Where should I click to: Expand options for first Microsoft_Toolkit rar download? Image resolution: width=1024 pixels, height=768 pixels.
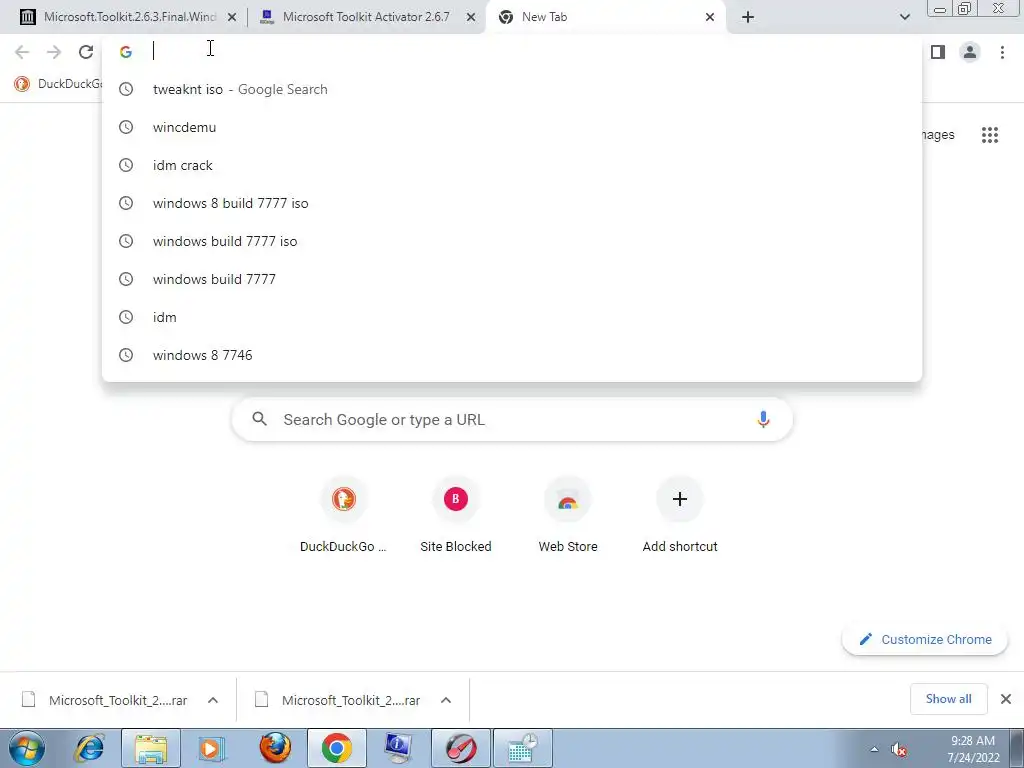tap(213, 700)
